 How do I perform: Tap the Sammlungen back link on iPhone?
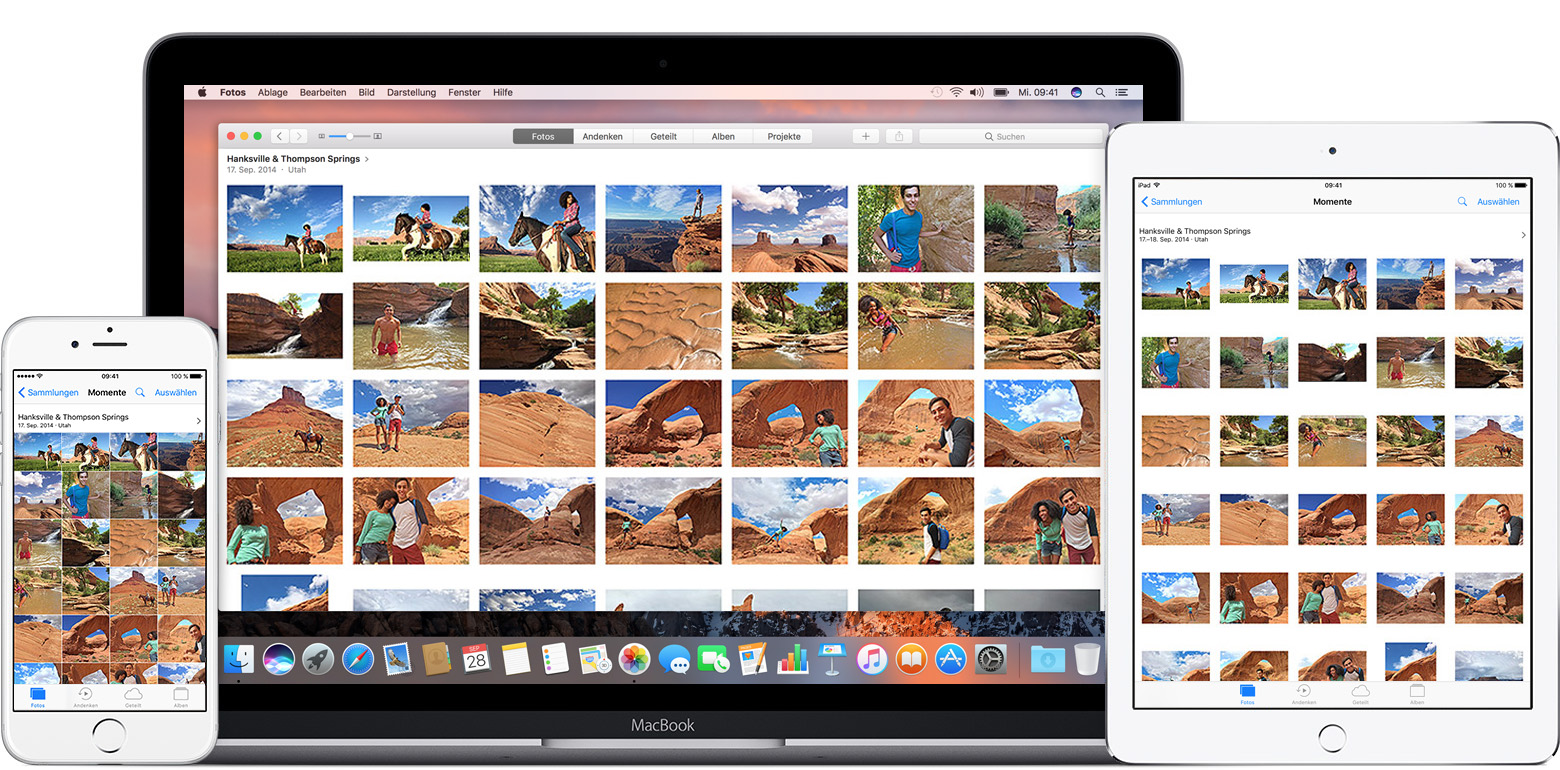pos(49,393)
